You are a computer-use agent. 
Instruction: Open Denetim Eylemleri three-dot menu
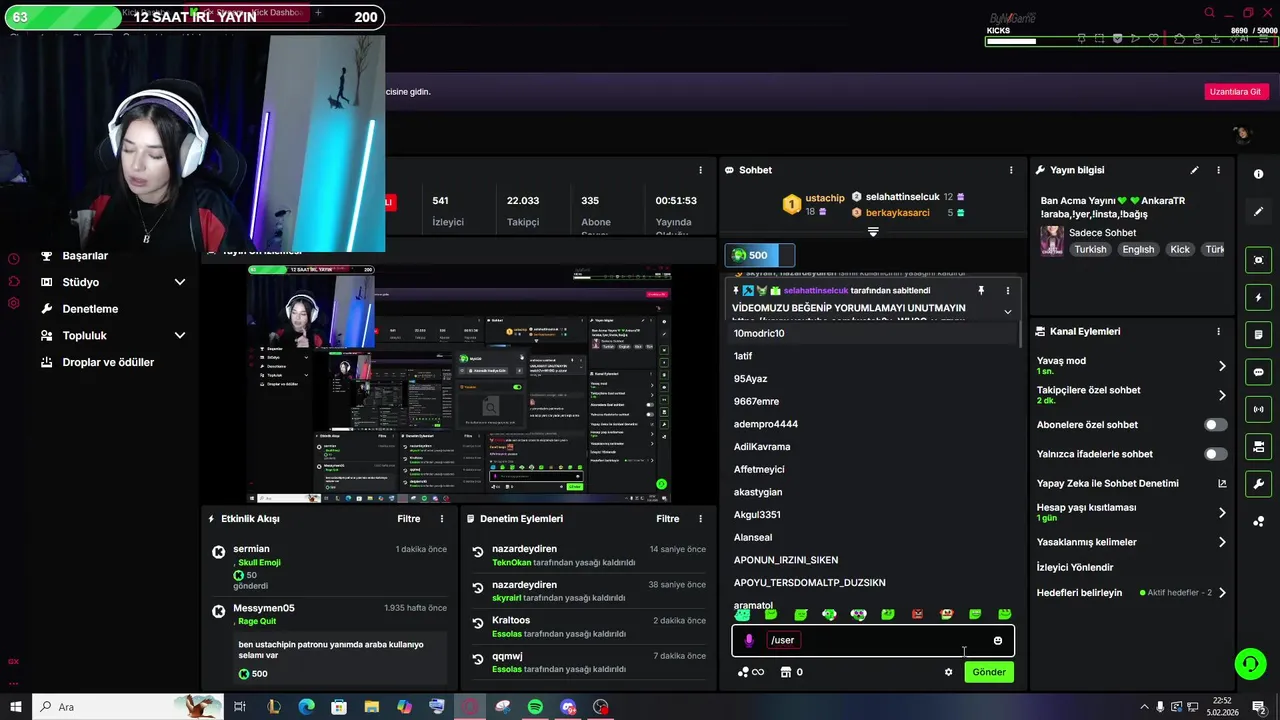(700, 519)
